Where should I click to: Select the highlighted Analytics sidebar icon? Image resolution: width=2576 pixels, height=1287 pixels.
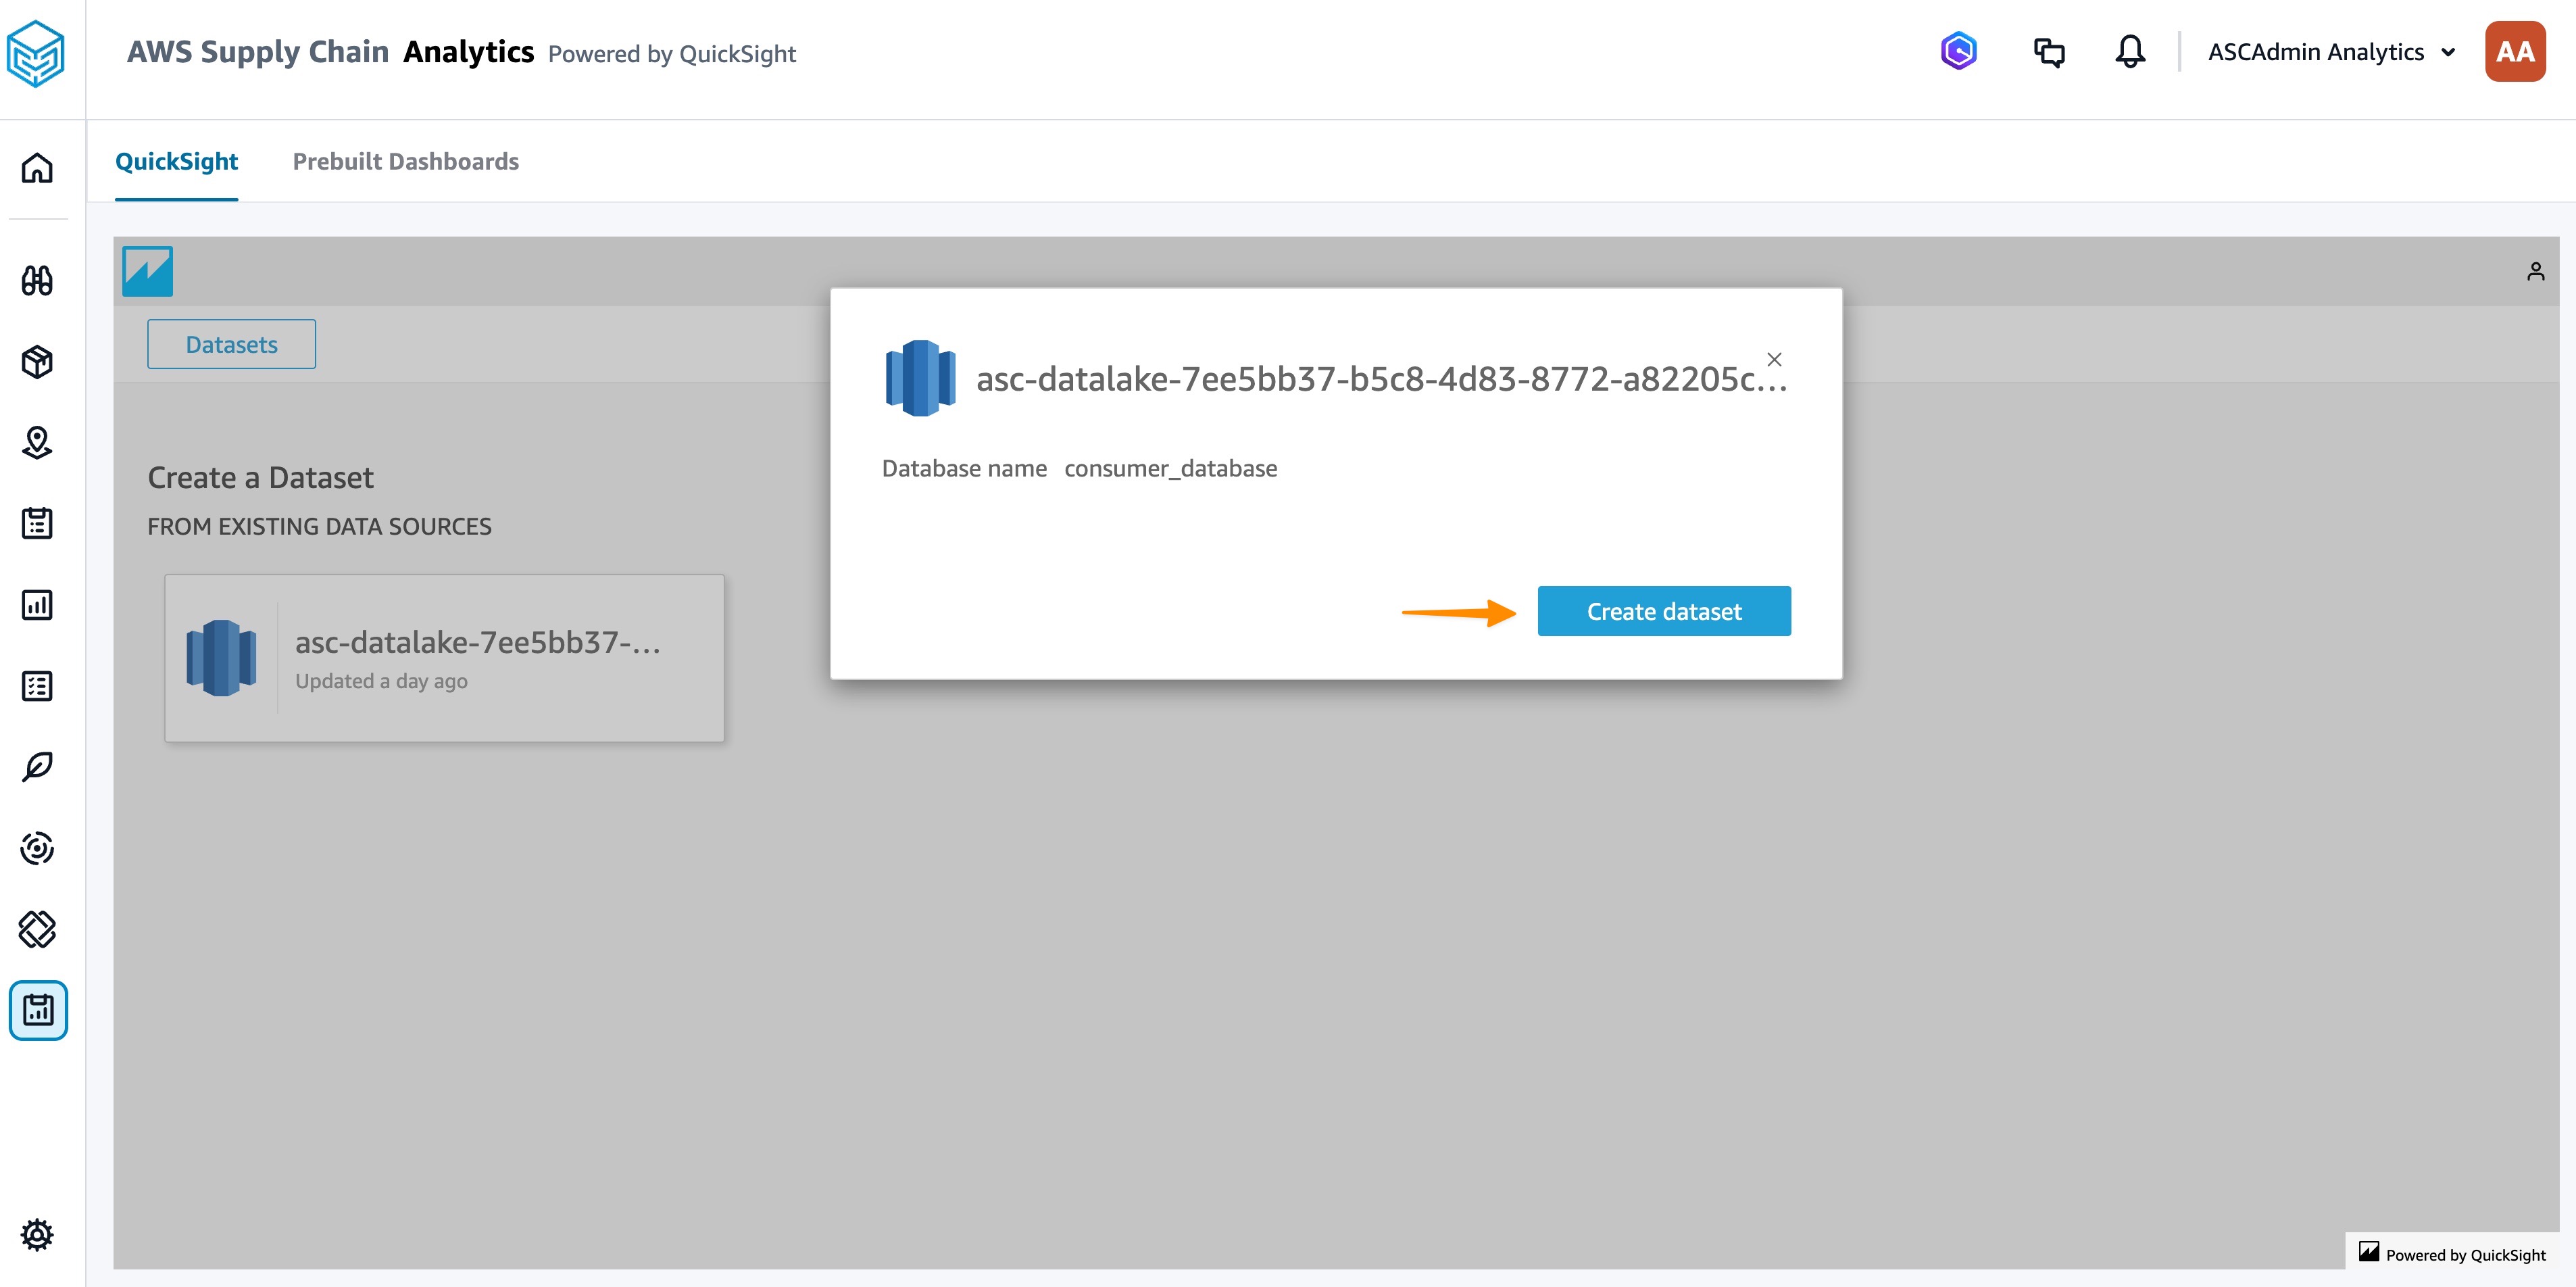pos(38,1010)
